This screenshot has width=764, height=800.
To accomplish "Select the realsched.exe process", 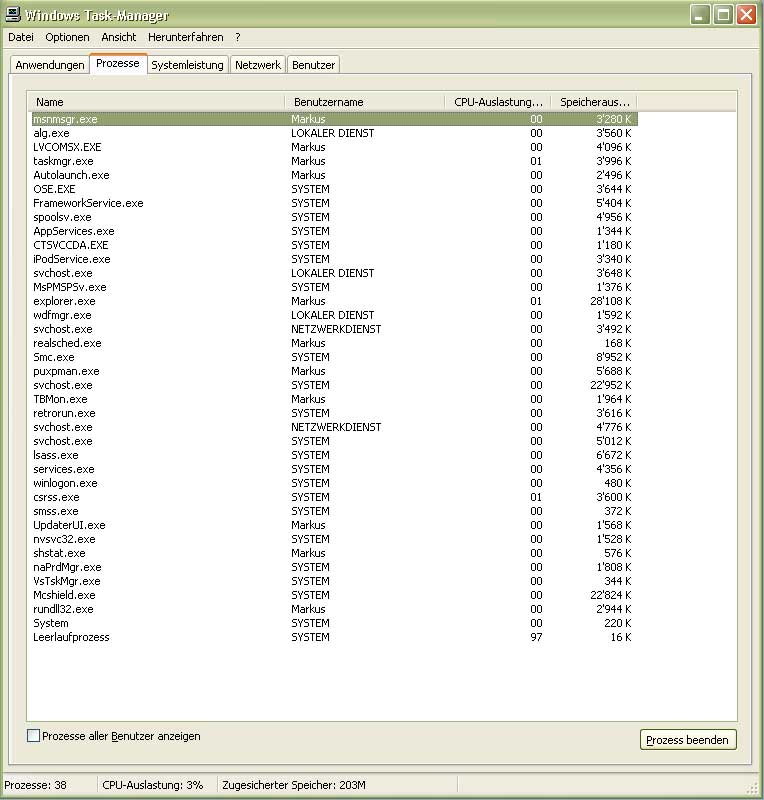I will click(334, 343).
